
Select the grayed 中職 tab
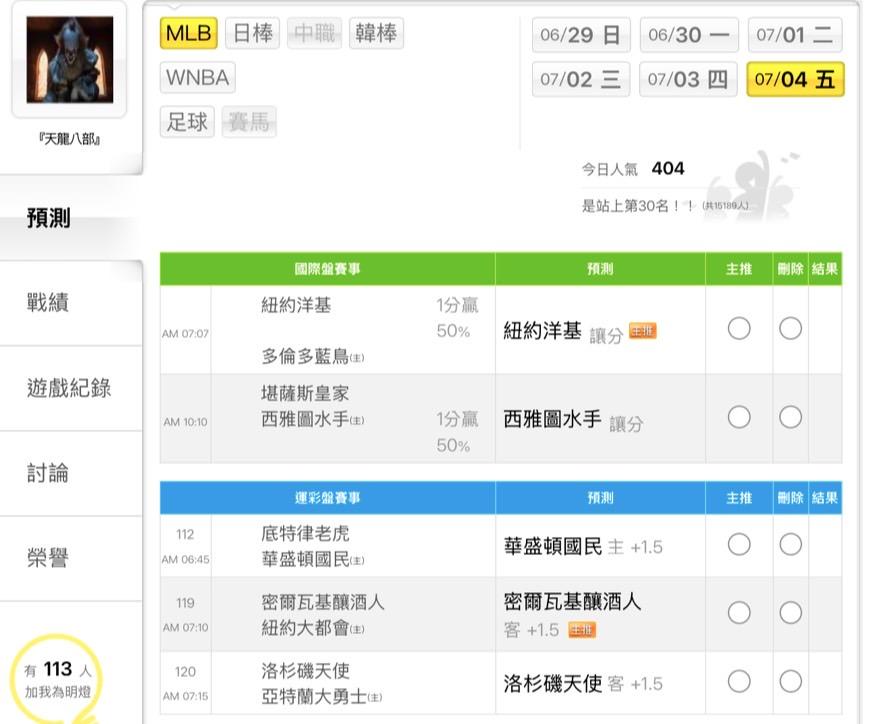click(314, 33)
